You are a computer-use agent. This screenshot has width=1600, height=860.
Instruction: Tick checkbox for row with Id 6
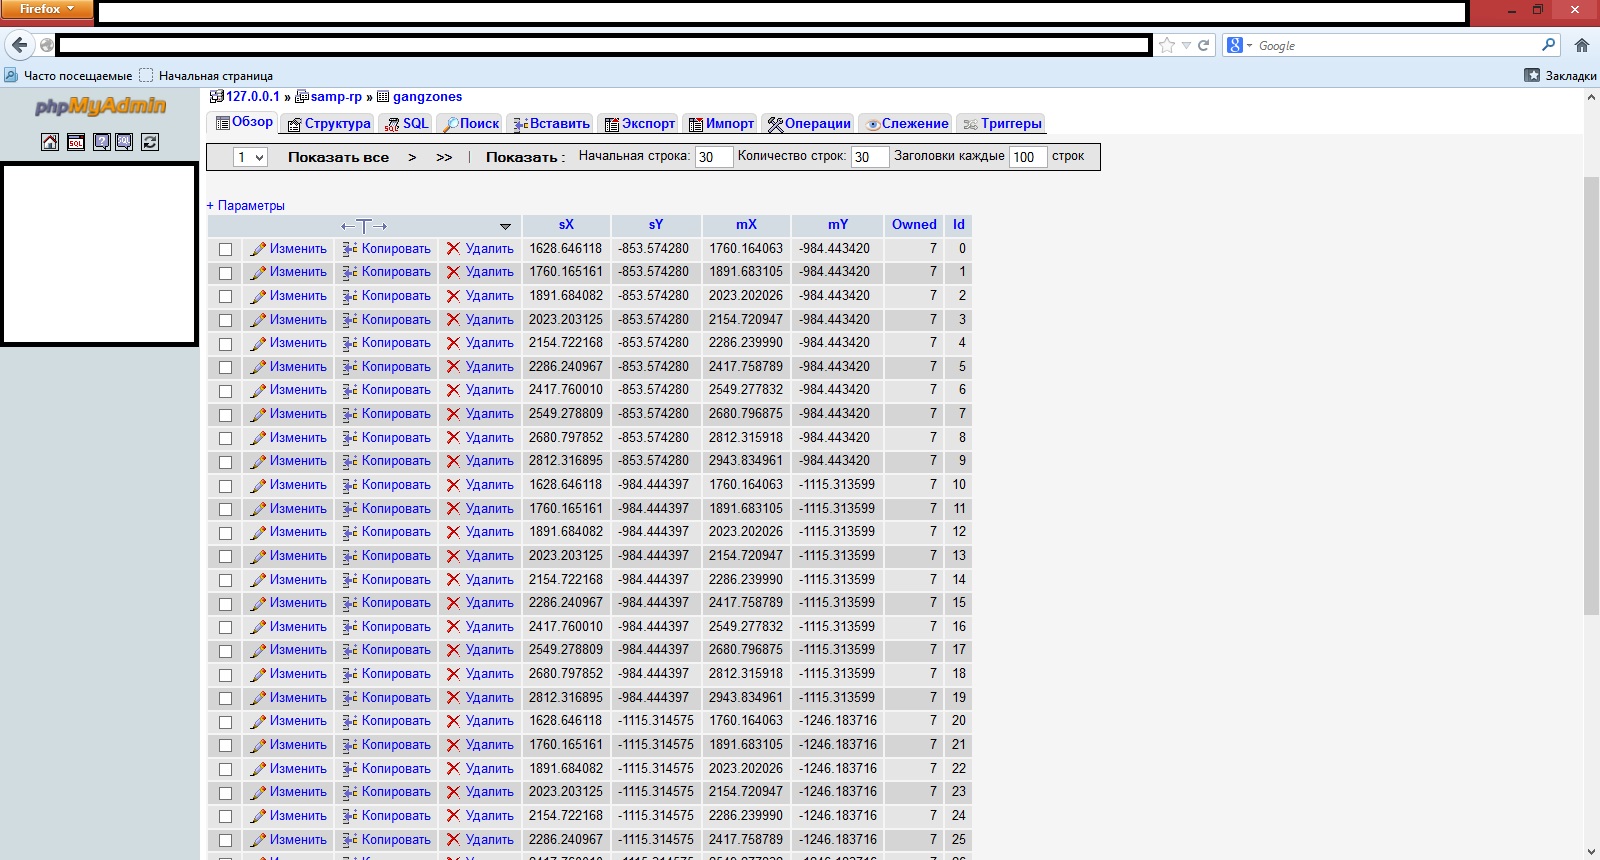[x=225, y=391]
